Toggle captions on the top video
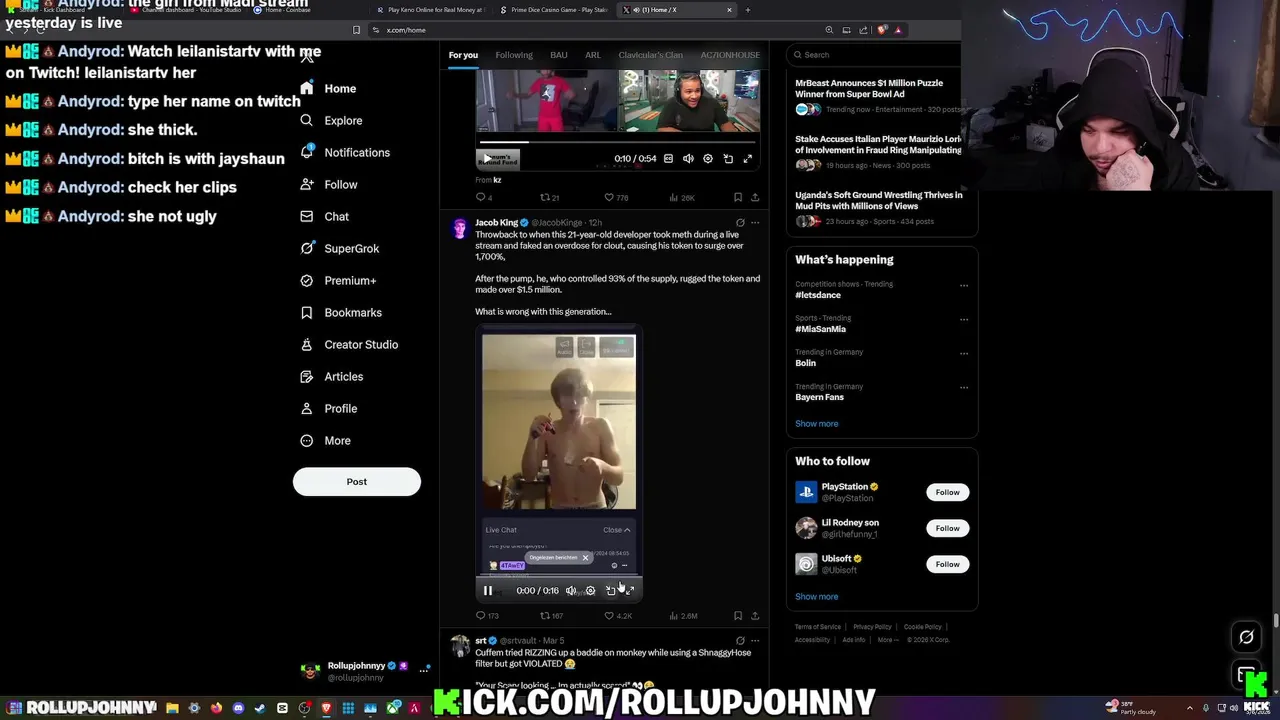1280x720 pixels. pos(669,159)
